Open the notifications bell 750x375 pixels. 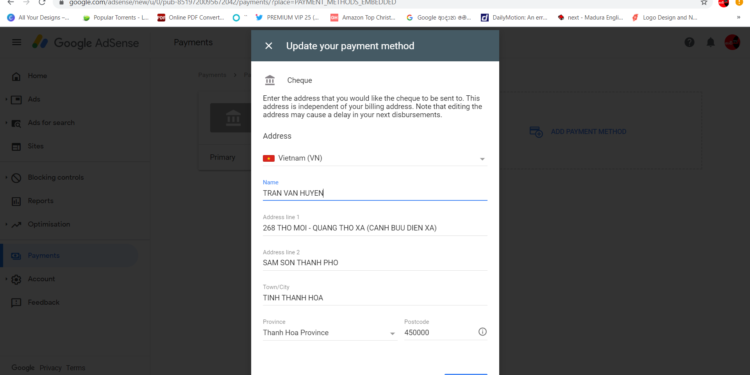pyautogui.click(x=711, y=42)
